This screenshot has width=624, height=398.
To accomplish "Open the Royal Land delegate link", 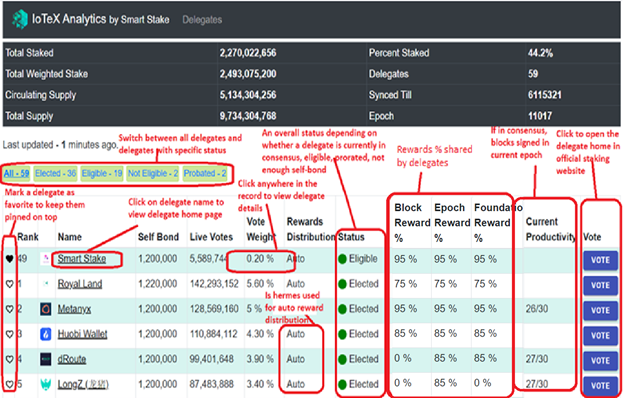I will click(x=80, y=284).
